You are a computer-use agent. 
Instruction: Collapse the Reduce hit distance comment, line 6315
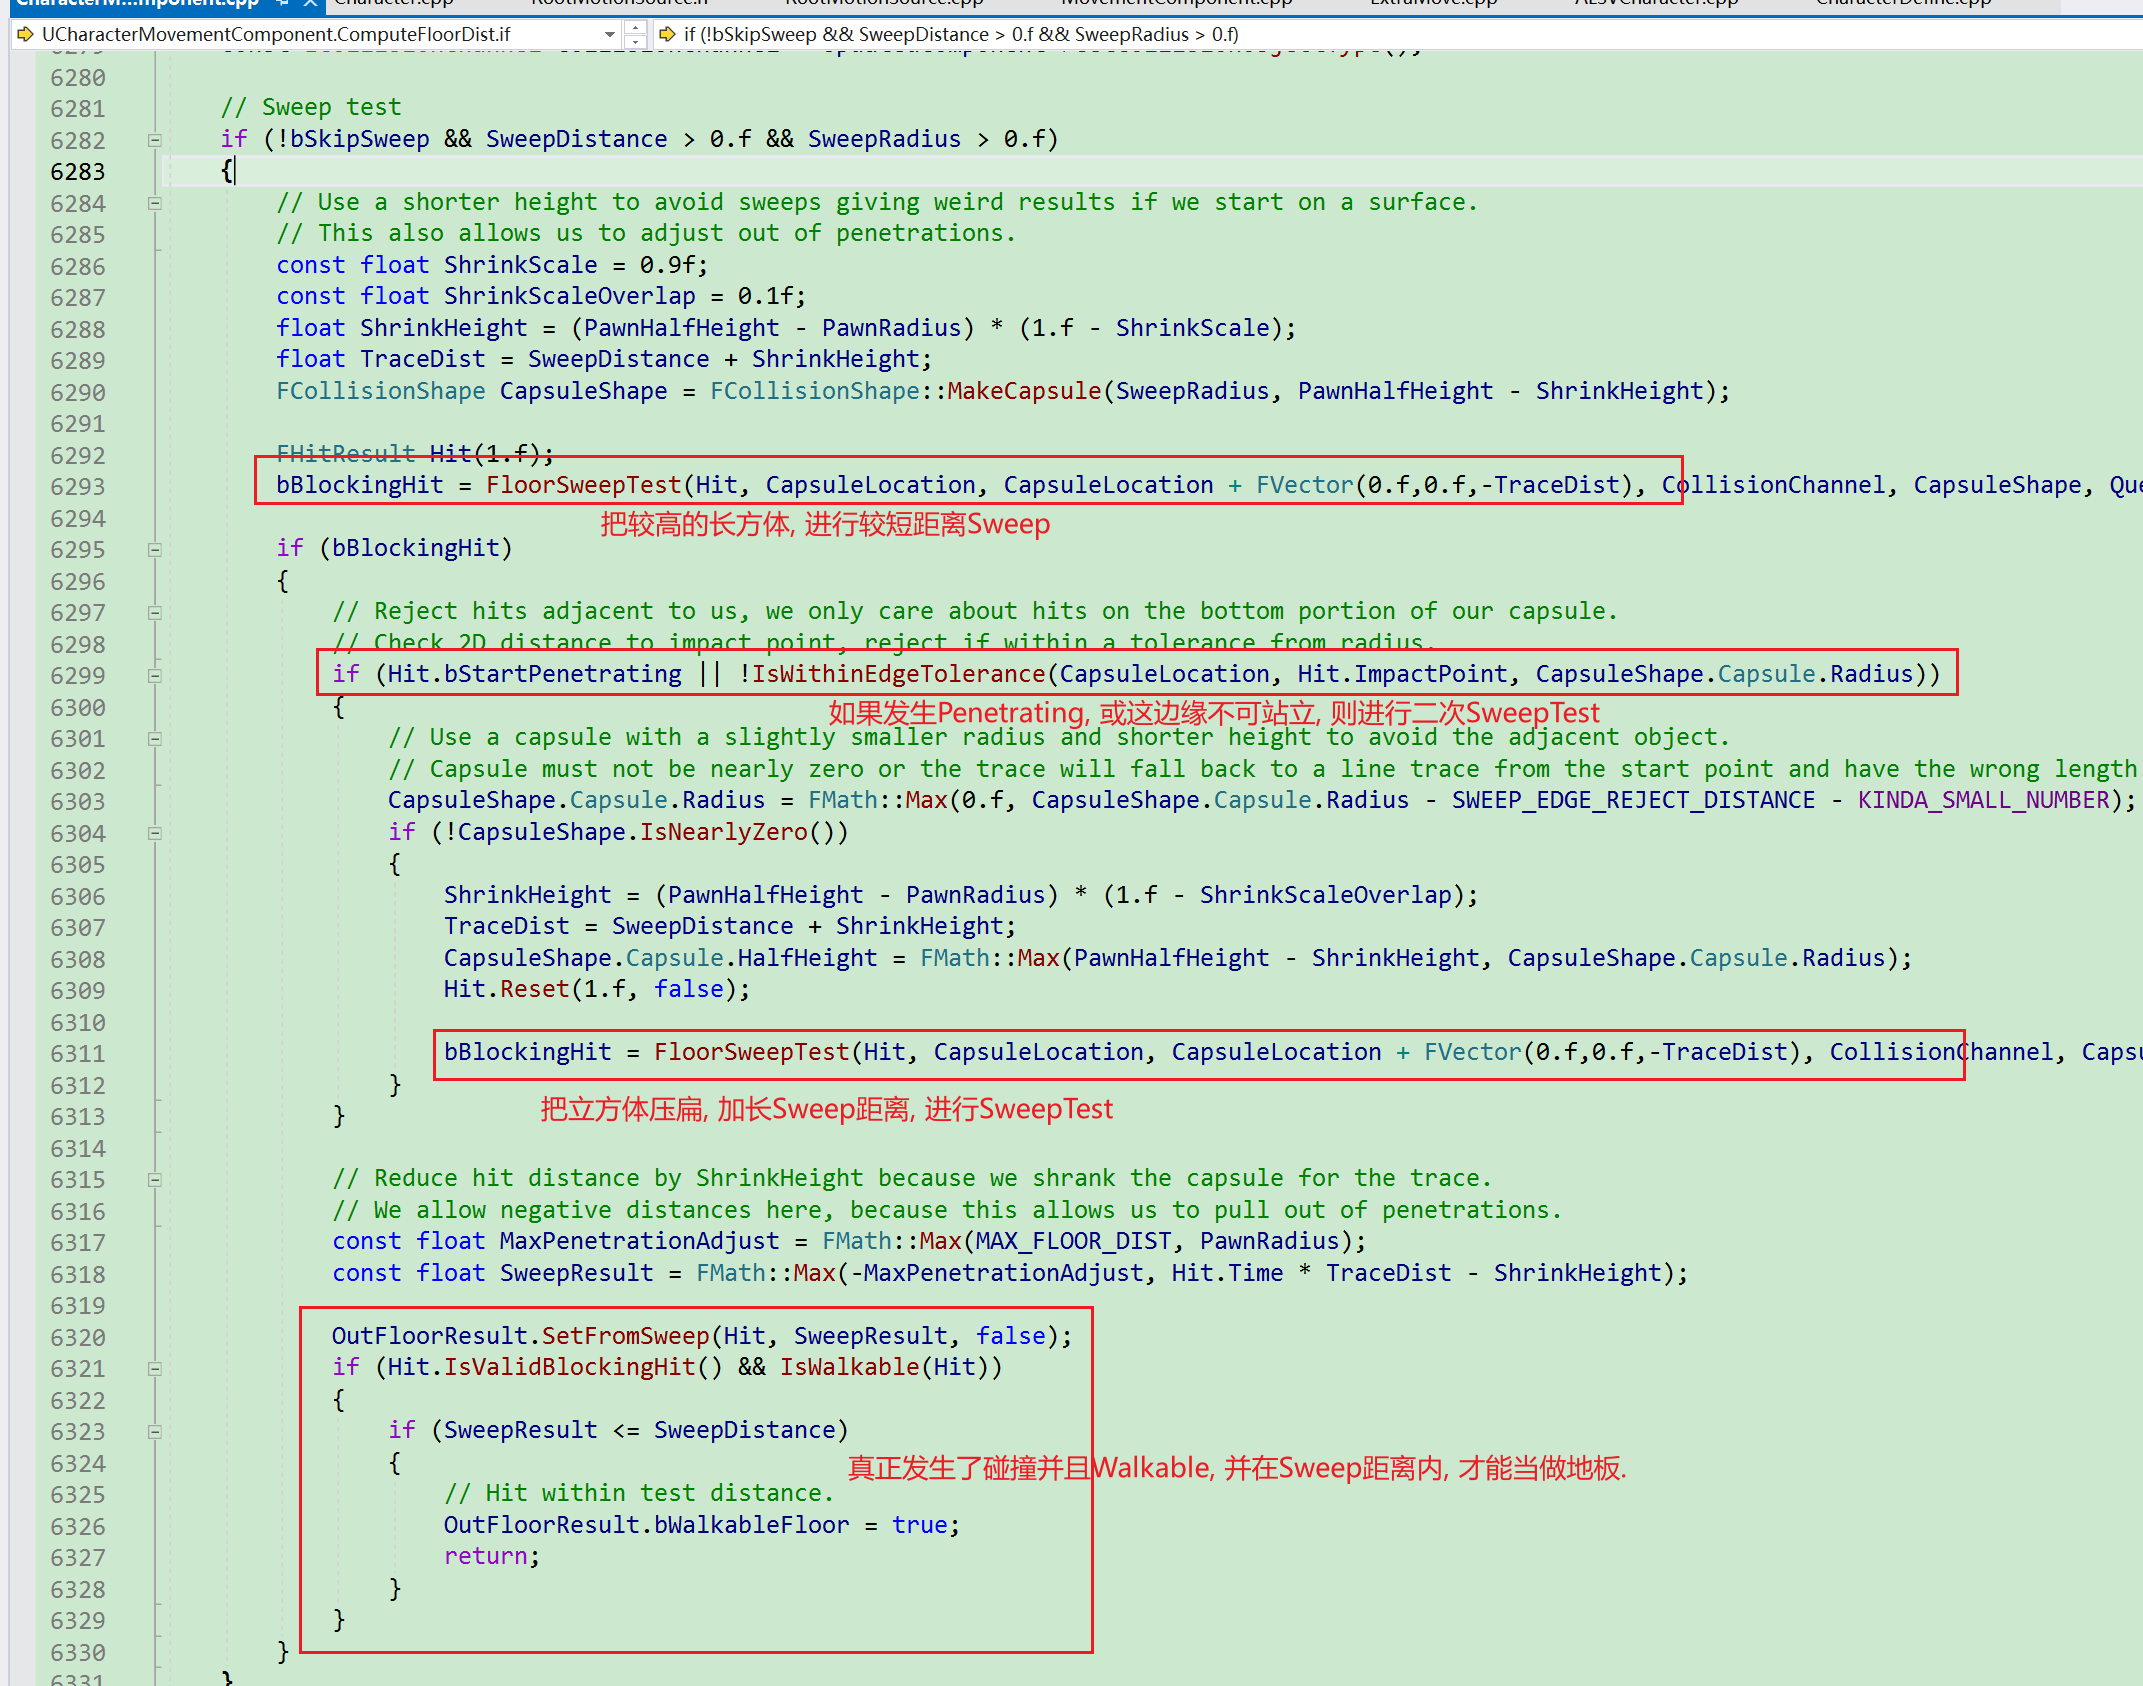click(155, 1179)
